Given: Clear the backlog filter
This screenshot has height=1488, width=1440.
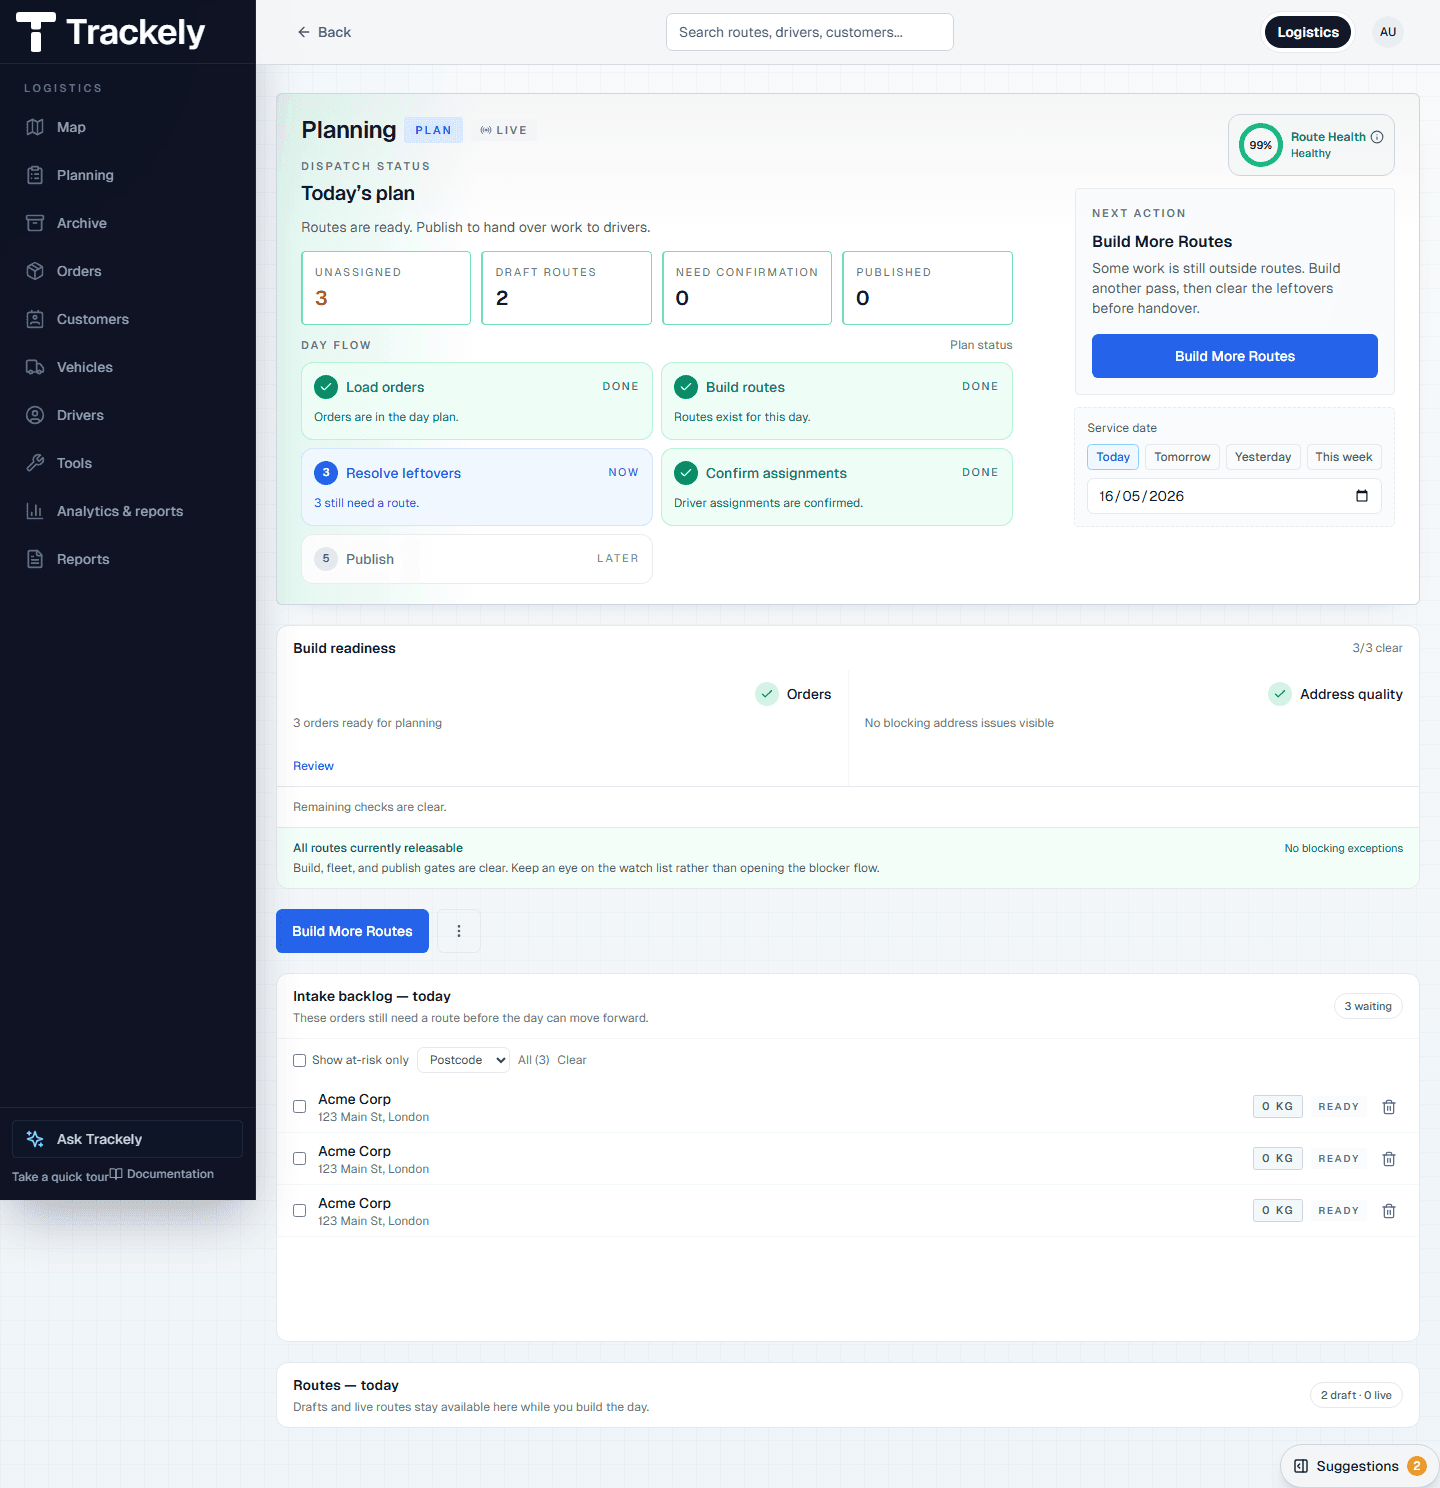Looking at the screenshot, I should (572, 1060).
